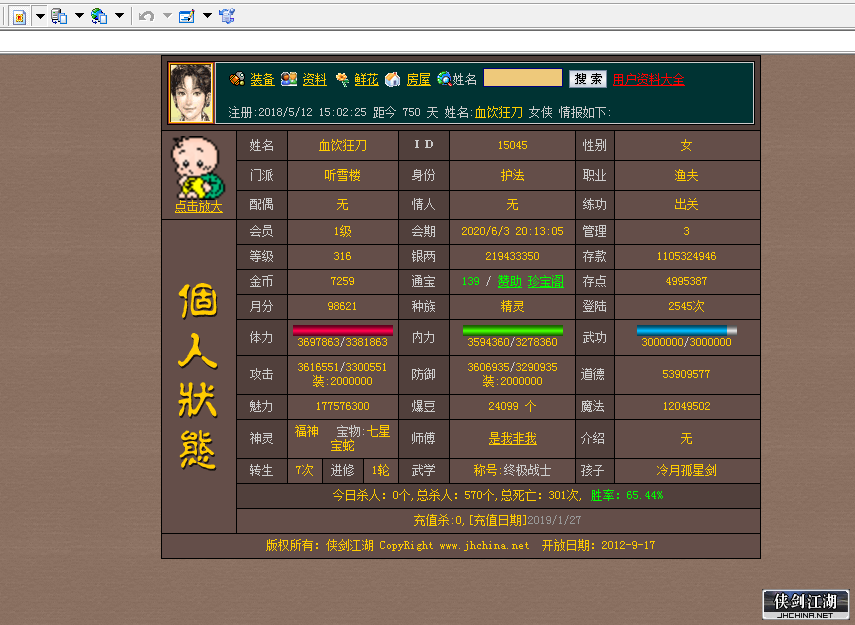Click the 血饮狂刀 name cell in the table
The image size is (855, 625).
point(342,146)
